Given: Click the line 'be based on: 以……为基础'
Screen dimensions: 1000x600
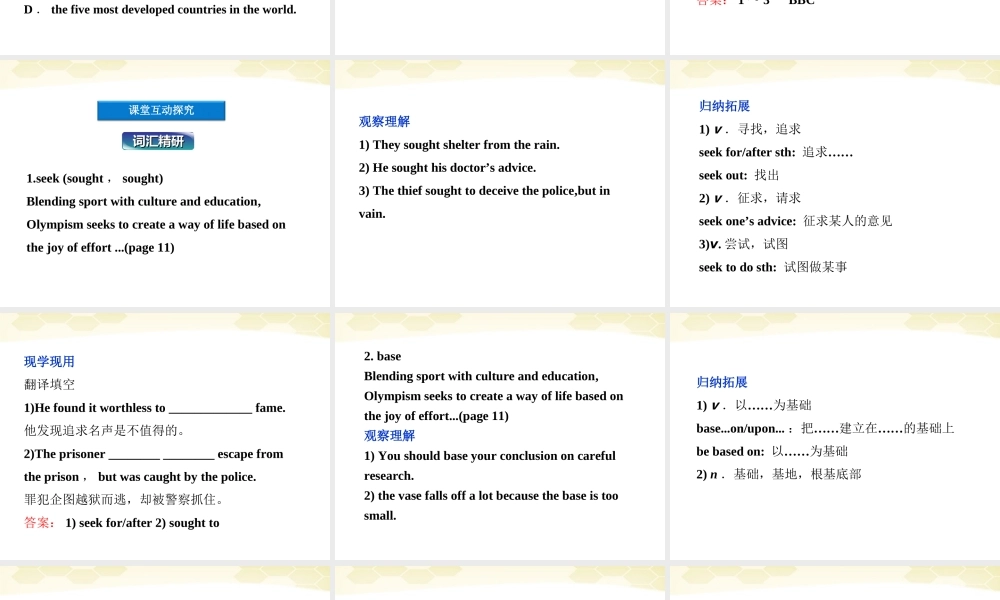Looking at the screenshot, I should click(x=772, y=451).
